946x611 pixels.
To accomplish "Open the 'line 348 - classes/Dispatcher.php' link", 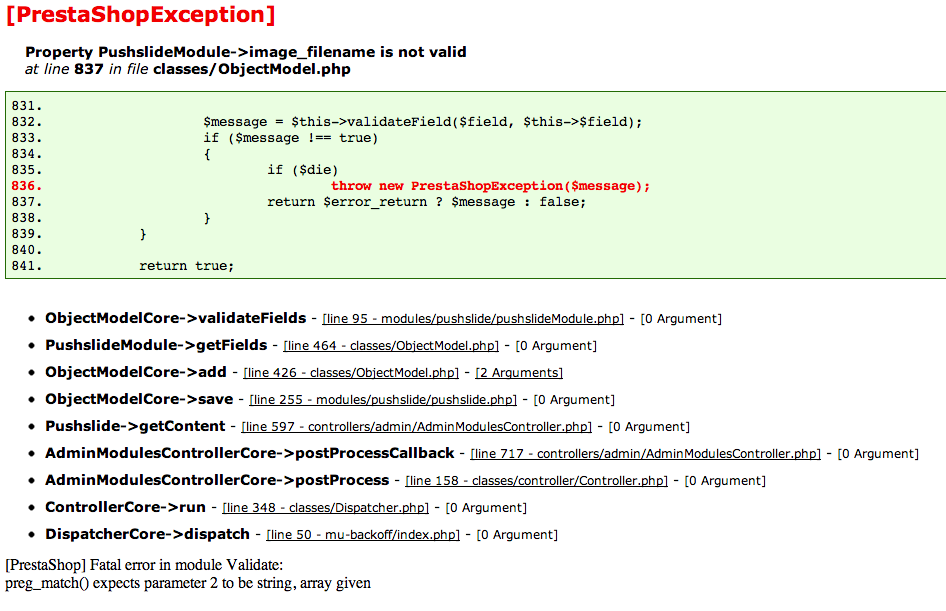I will 326,508.
